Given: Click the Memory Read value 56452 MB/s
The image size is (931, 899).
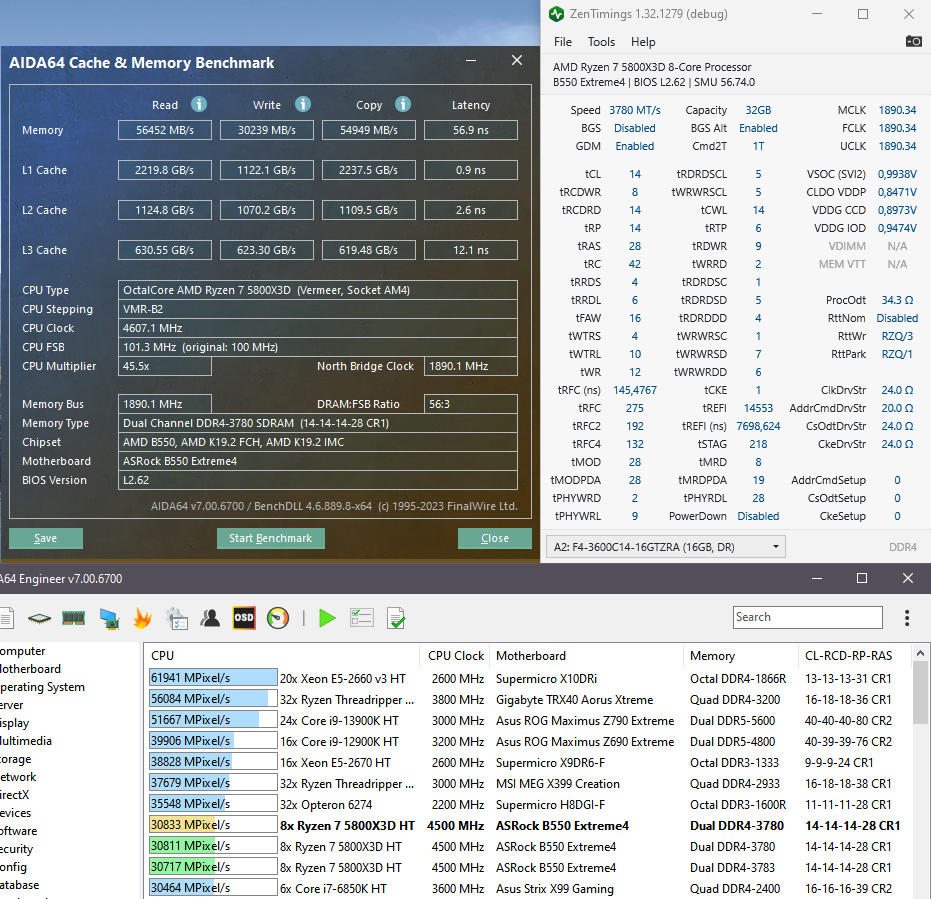Looking at the screenshot, I should pos(164,130).
